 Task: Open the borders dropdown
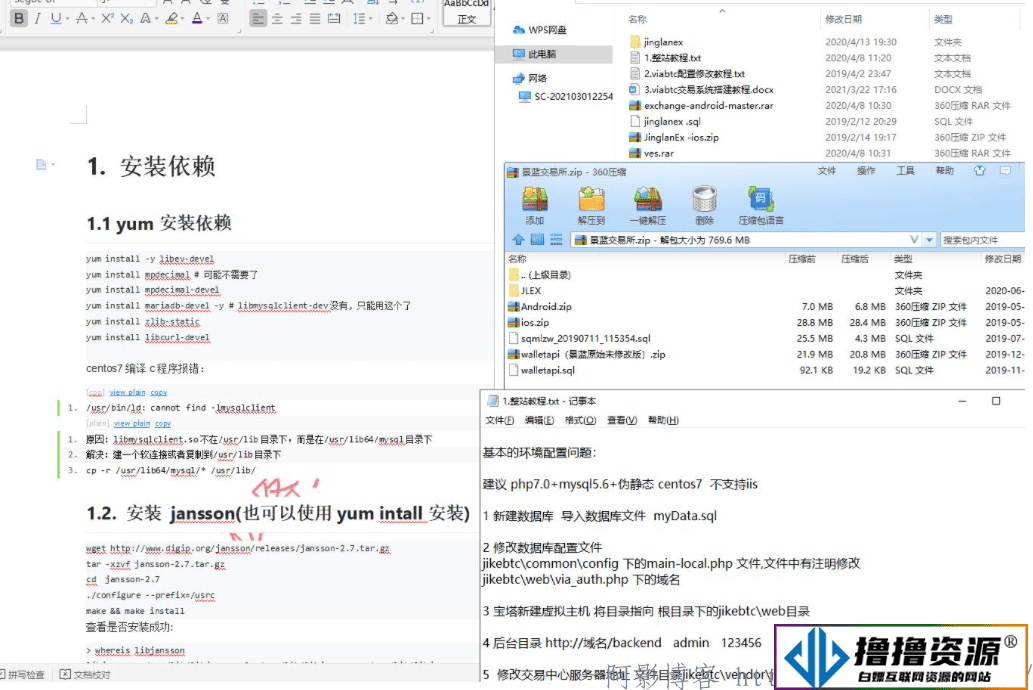click(x=428, y=18)
